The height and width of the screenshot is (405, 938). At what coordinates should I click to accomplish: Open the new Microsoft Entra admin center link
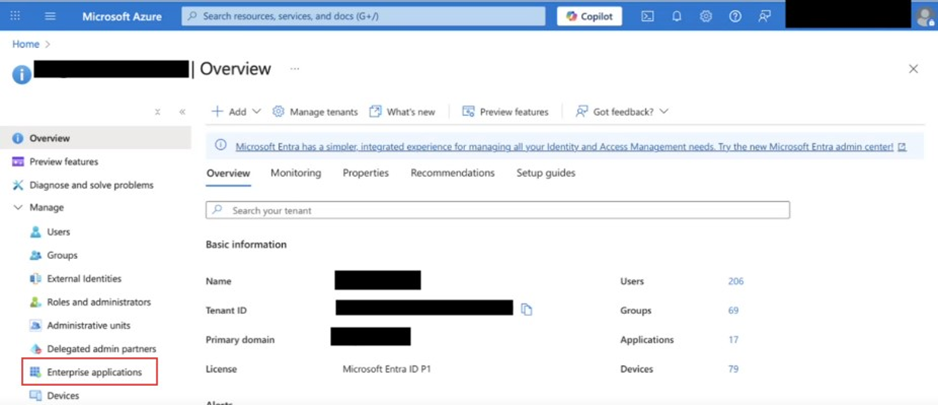(x=564, y=147)
